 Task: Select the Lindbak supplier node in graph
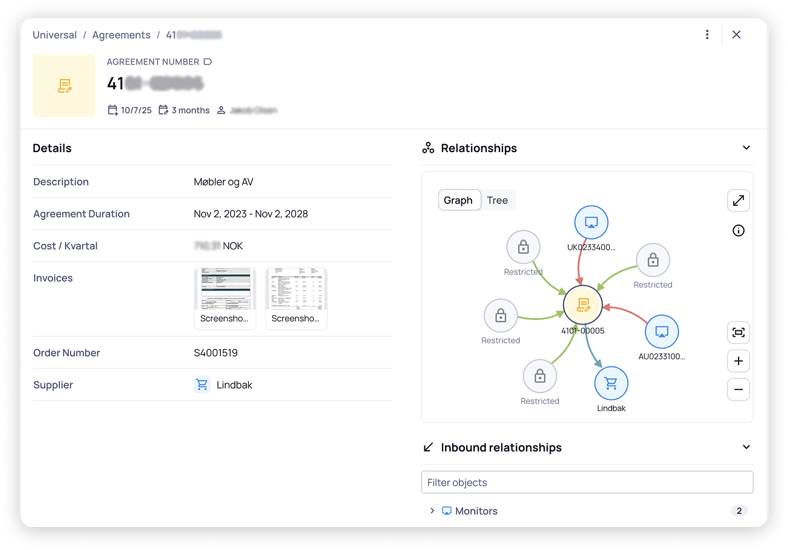[x=611, y=383]
